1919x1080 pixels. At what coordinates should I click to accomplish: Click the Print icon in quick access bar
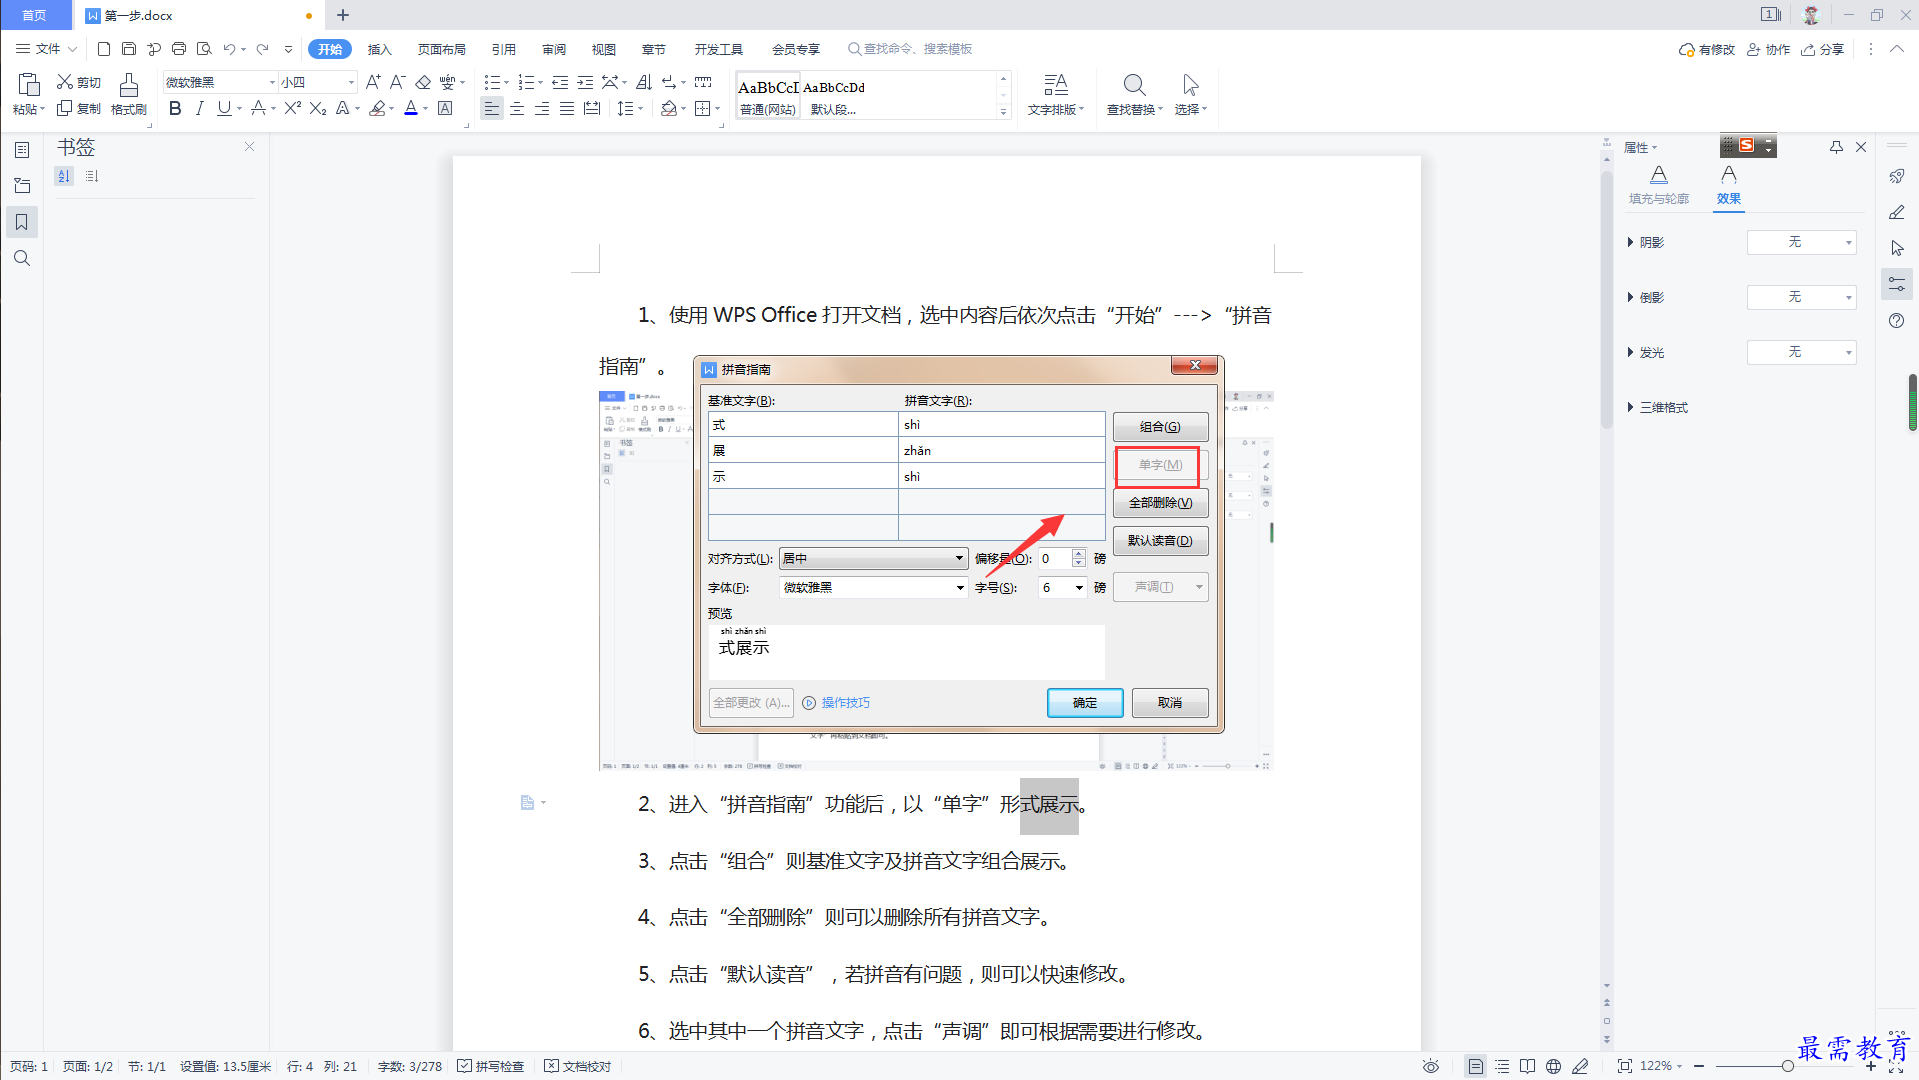click(x=179, y=49)
